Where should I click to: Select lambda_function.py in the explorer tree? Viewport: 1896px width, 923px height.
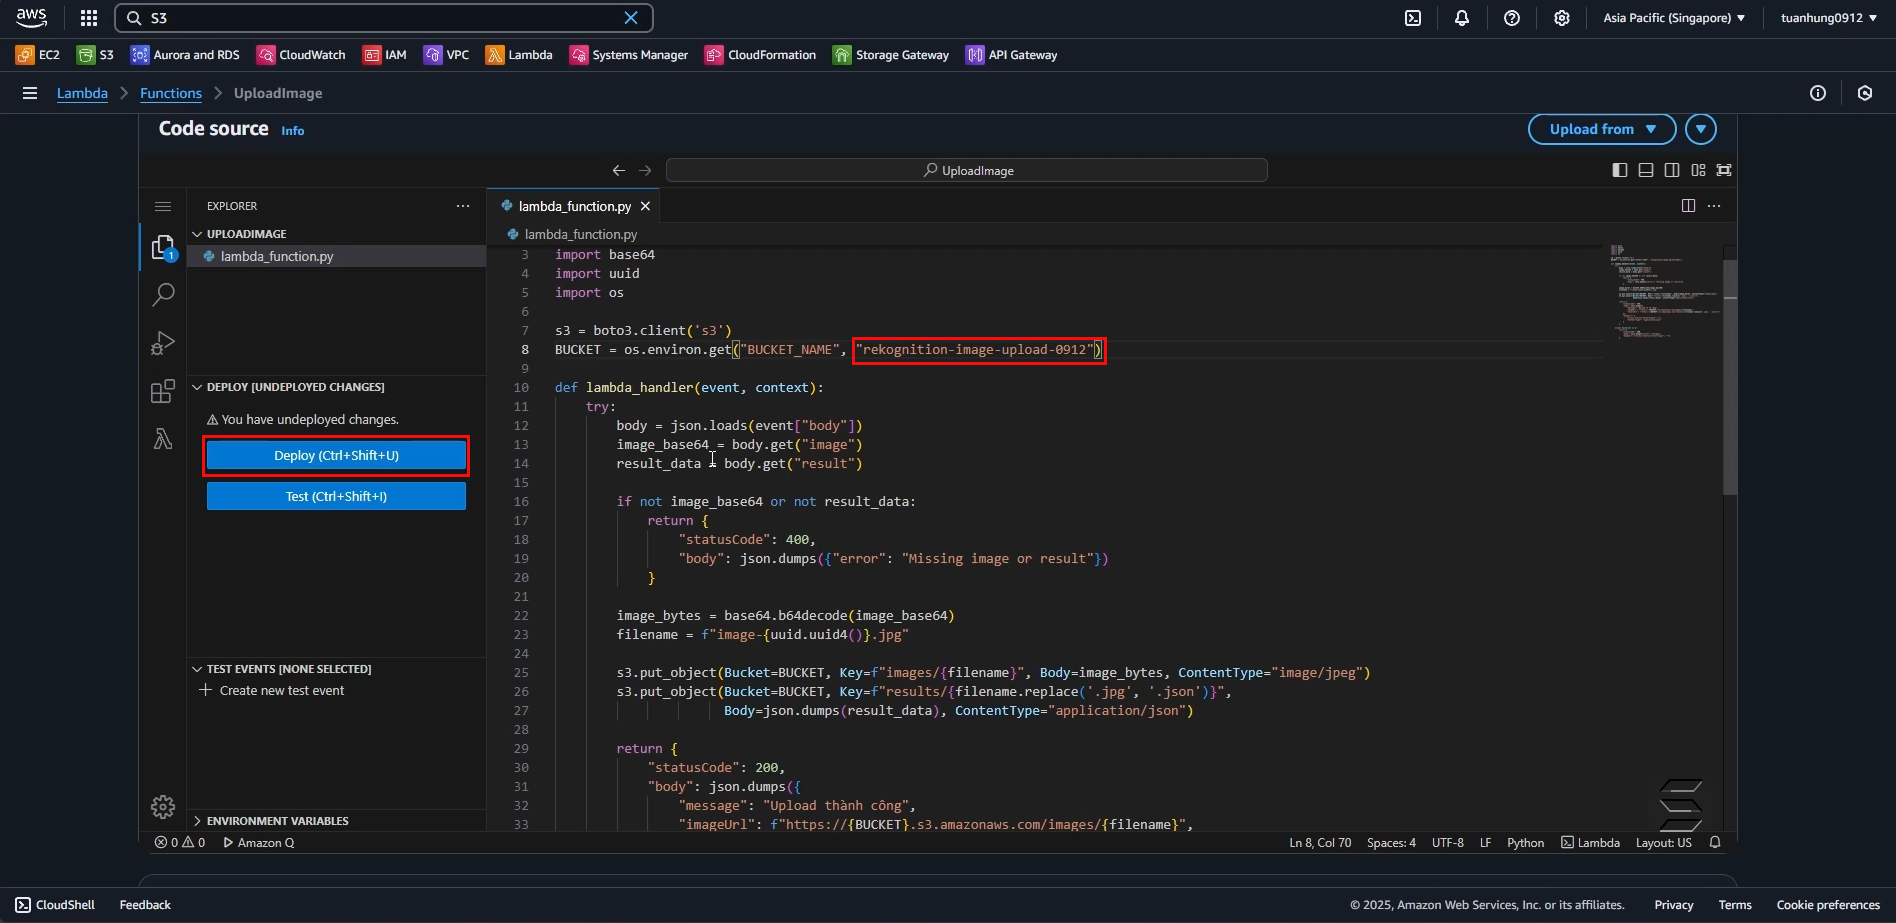pos(336,256)
